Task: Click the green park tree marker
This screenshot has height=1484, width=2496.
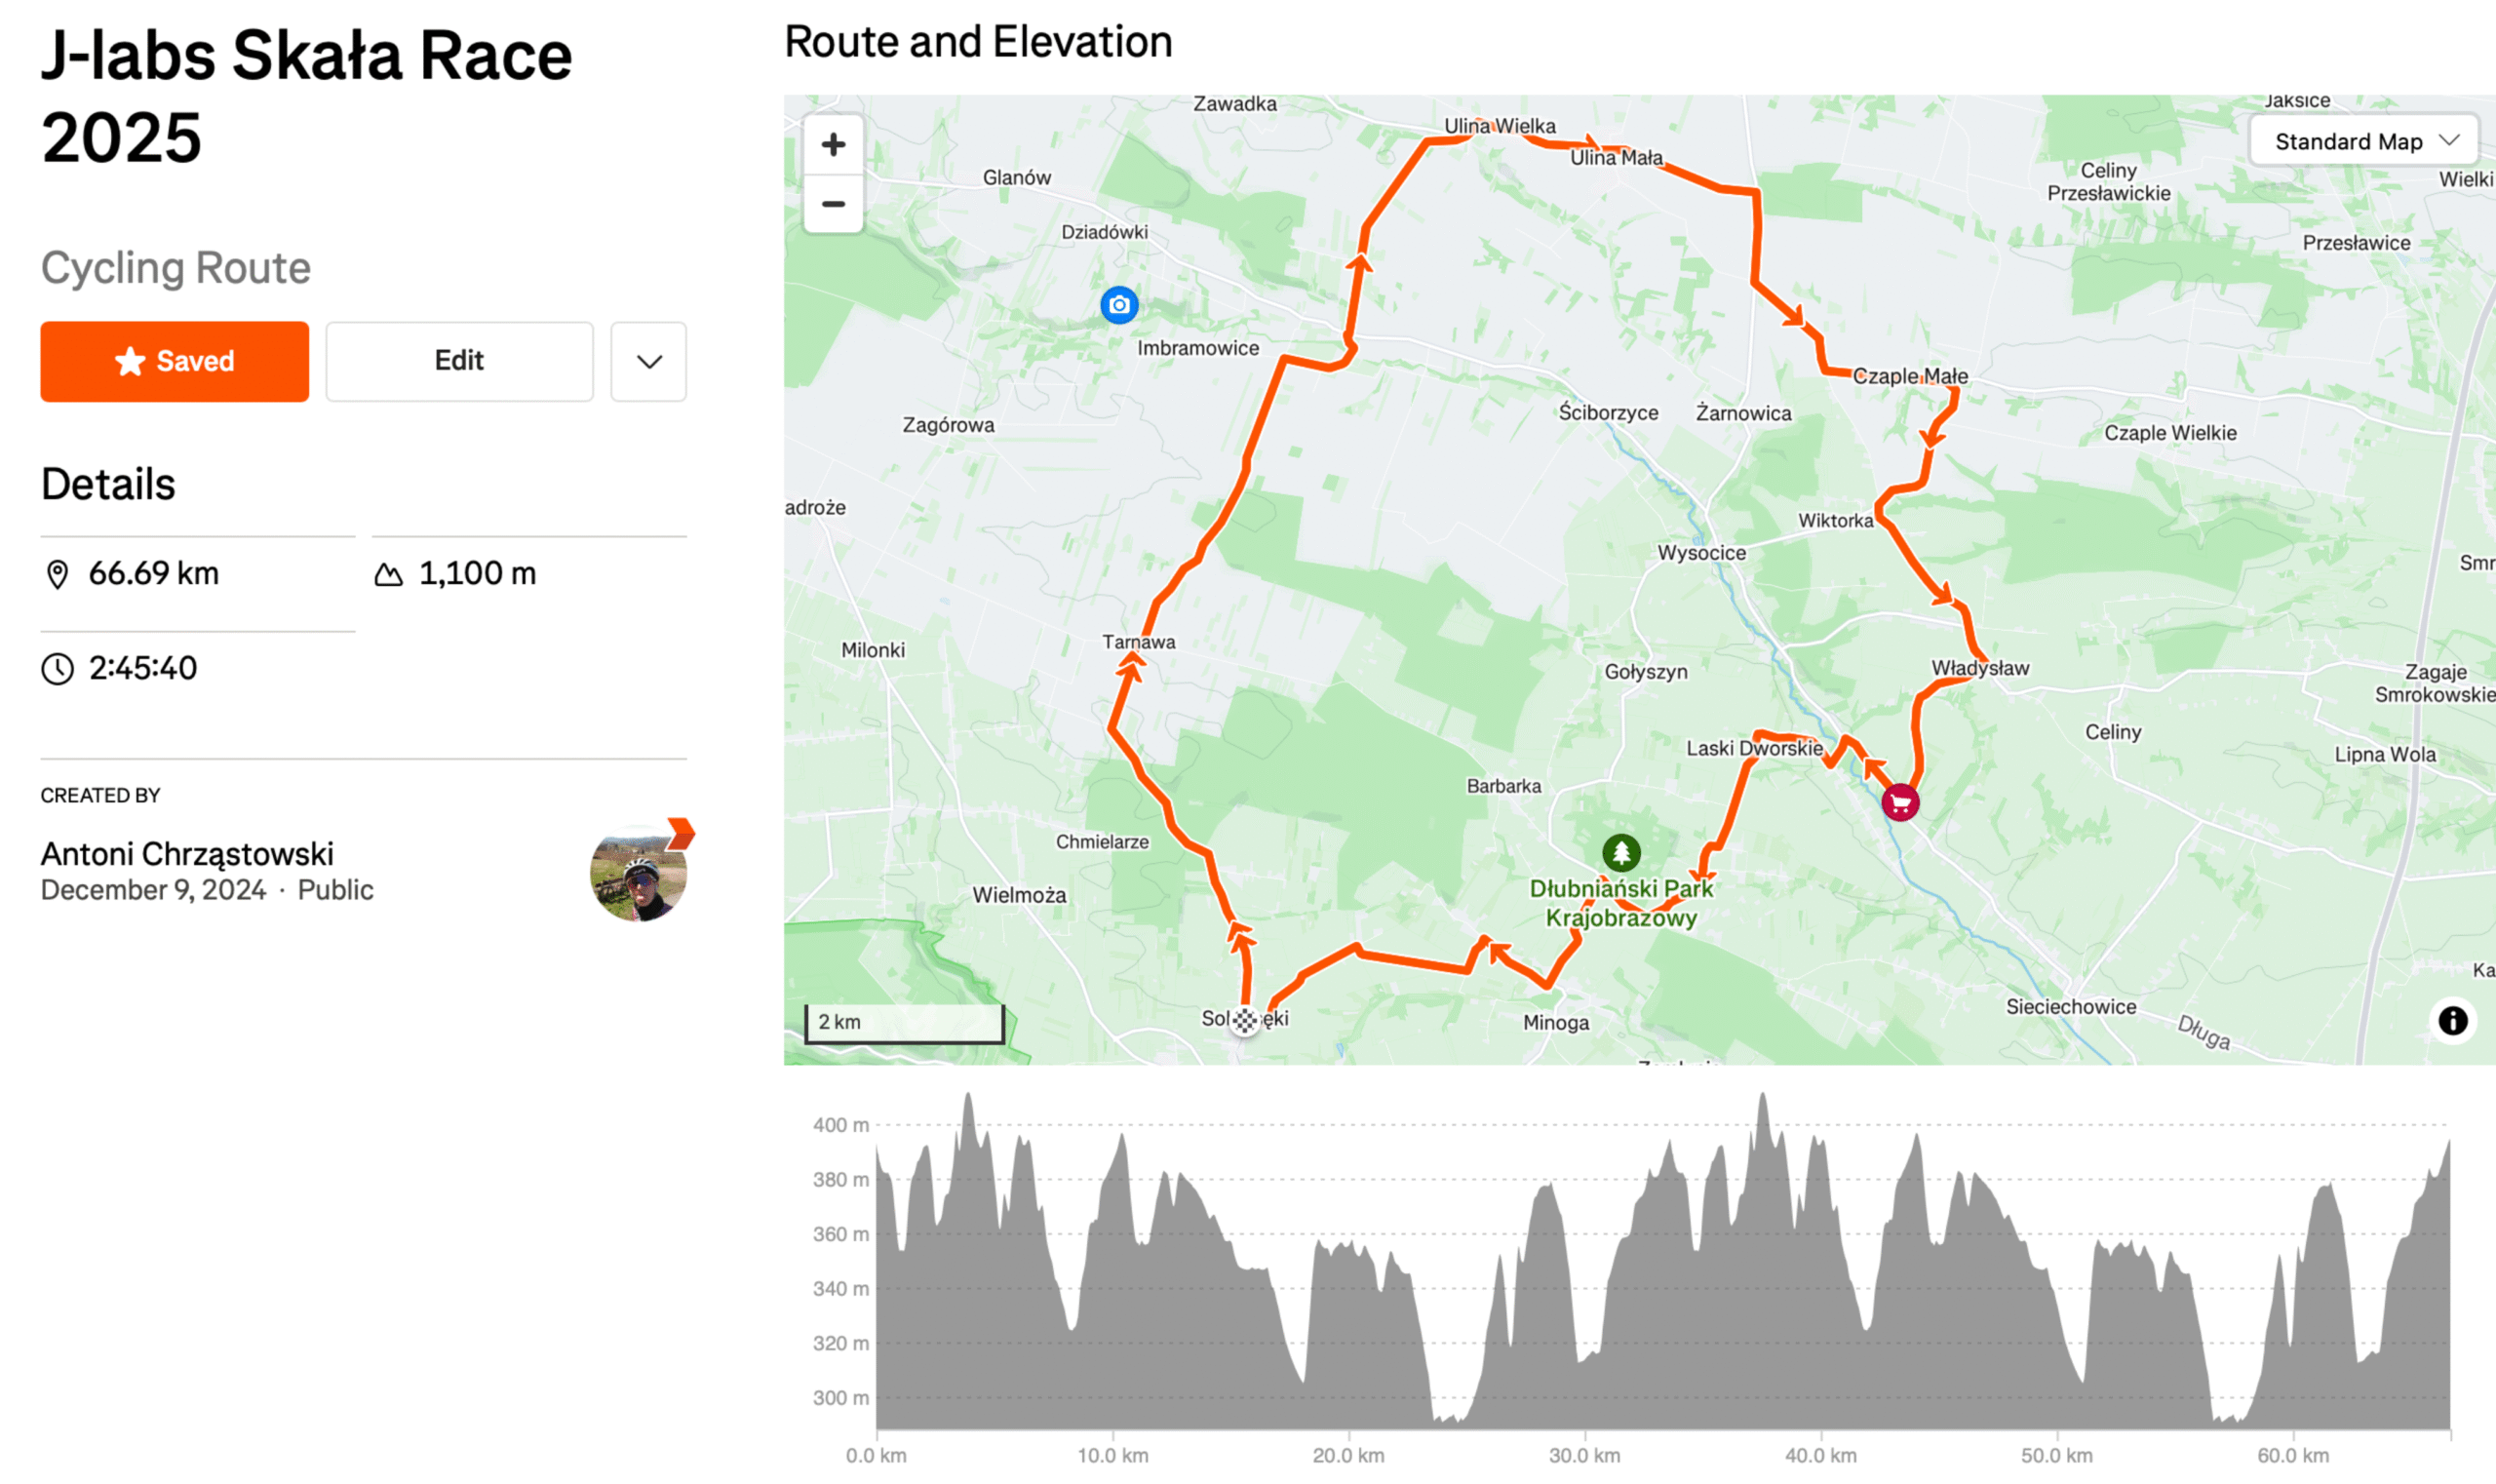Action: tap(1621, 853)
